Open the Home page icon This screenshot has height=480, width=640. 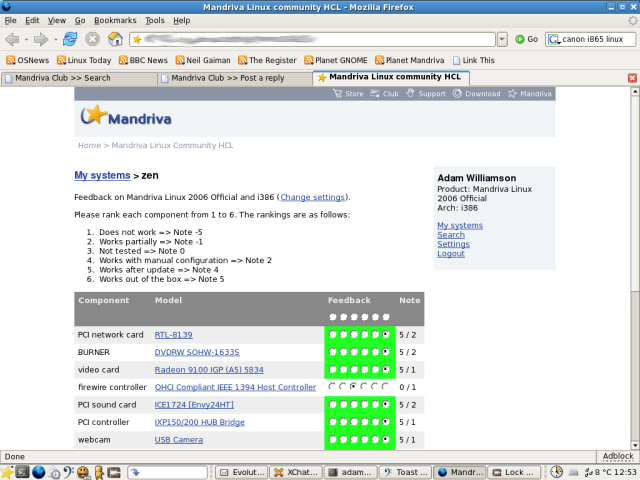click(116, 39)
